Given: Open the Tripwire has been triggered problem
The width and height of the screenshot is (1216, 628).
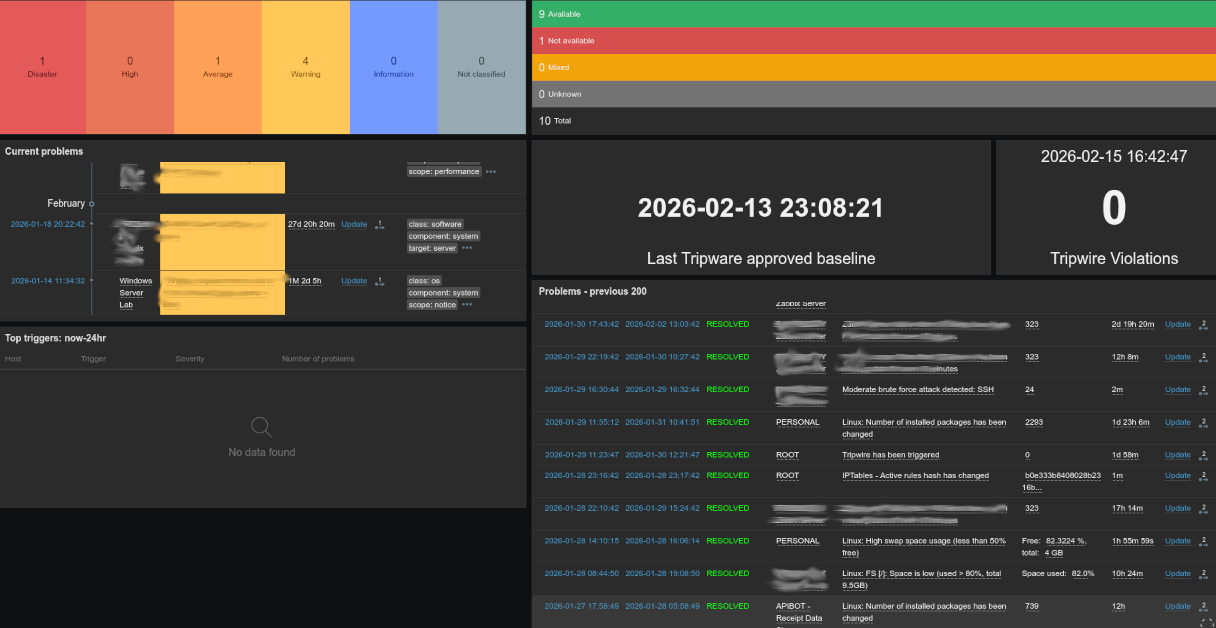Looking at the screenshot, I should tap(889, 454).
